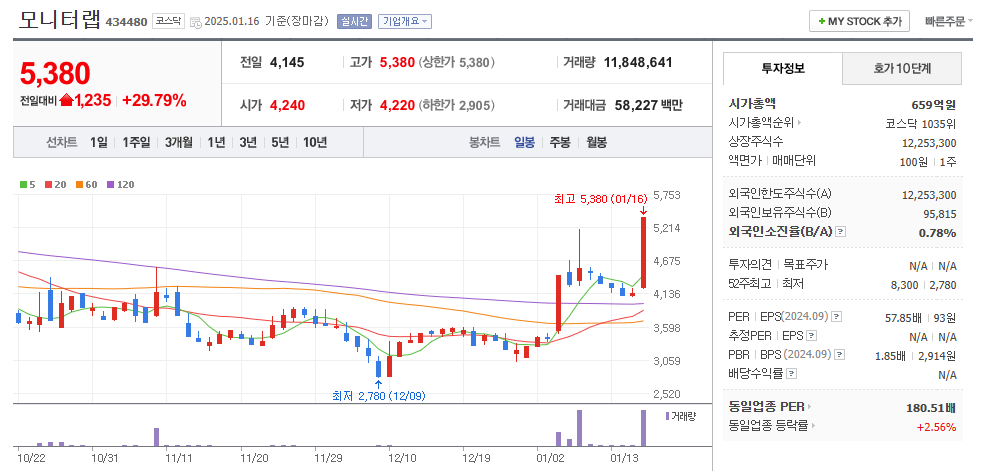The width and height of the screenshot is (985, 471).
Task: Click the 동일업종 PER link
Action: click(766, 407)
